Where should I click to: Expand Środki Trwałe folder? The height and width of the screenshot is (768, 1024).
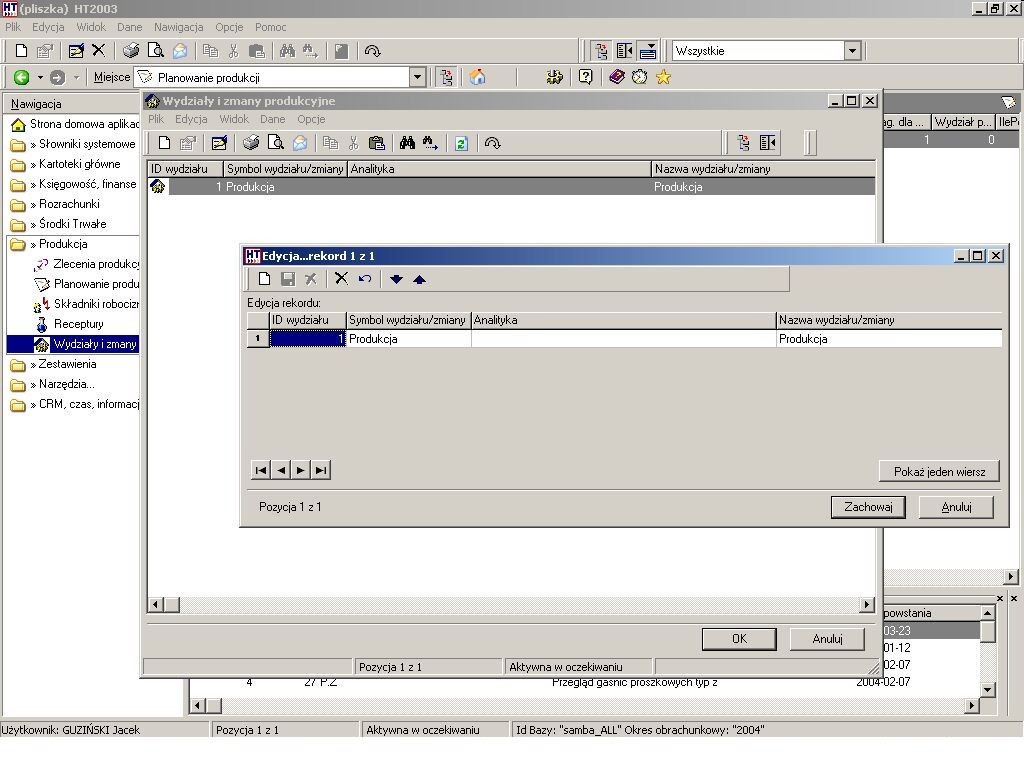(67, 224)
